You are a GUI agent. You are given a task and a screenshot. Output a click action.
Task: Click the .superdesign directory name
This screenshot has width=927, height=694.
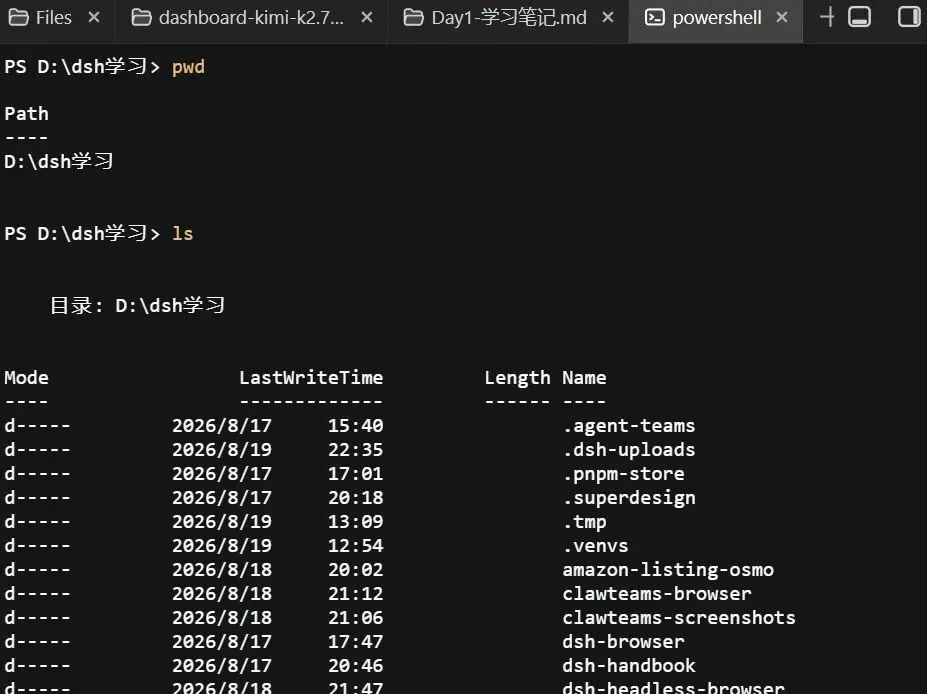pyautogui.click(x=629, y=498)
